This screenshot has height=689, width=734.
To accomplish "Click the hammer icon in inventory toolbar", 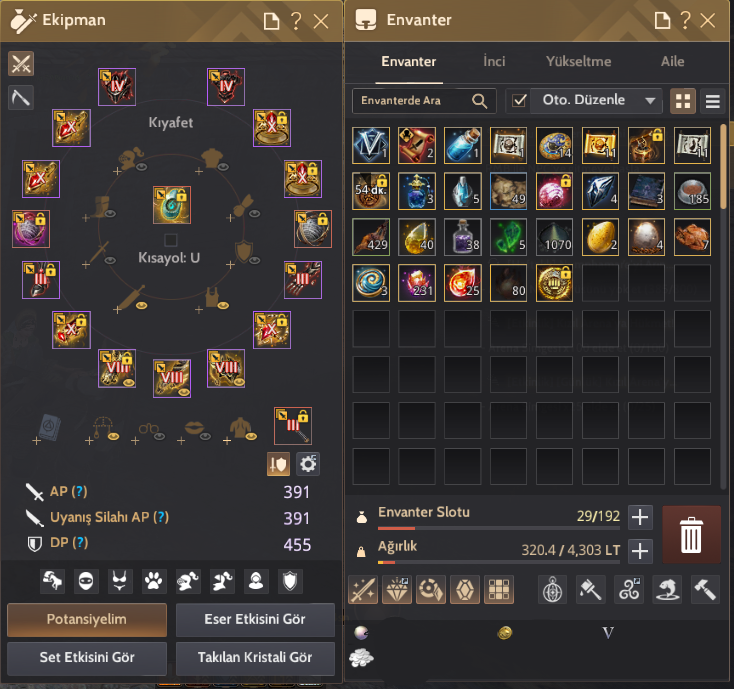I will tap(705, 589).
